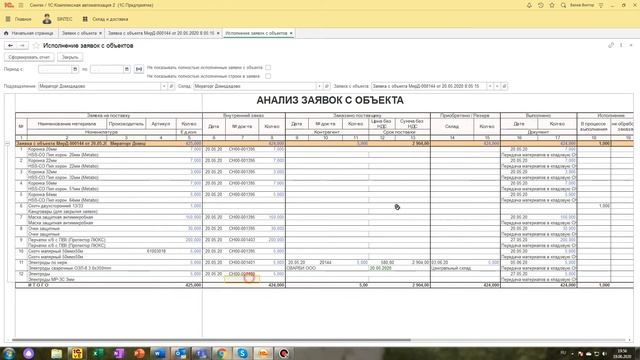Close the Исполнение заявок с объектов tab
The image size is (640, 360).
(x=291, y=33)
